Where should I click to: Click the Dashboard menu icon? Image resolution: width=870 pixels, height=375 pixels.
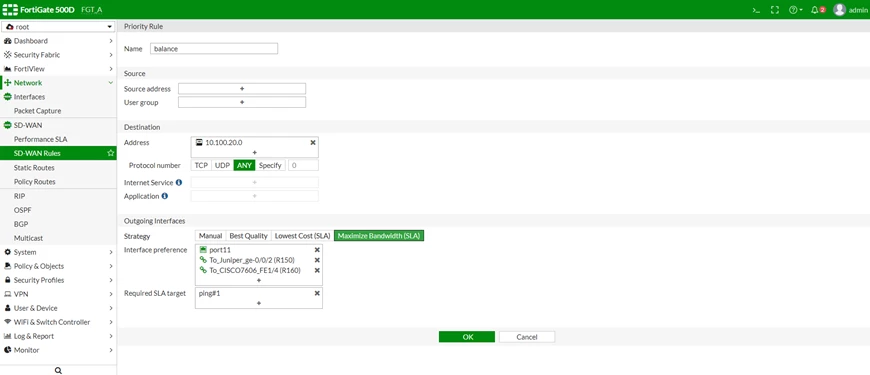(8, 41)
